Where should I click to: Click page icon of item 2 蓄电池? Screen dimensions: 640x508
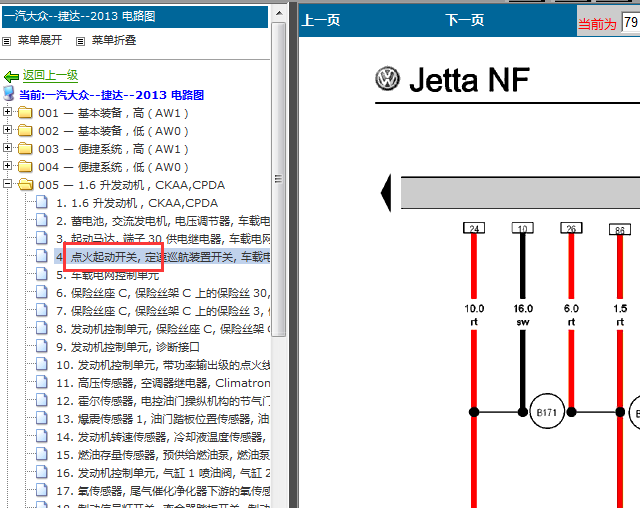point(41,220)
